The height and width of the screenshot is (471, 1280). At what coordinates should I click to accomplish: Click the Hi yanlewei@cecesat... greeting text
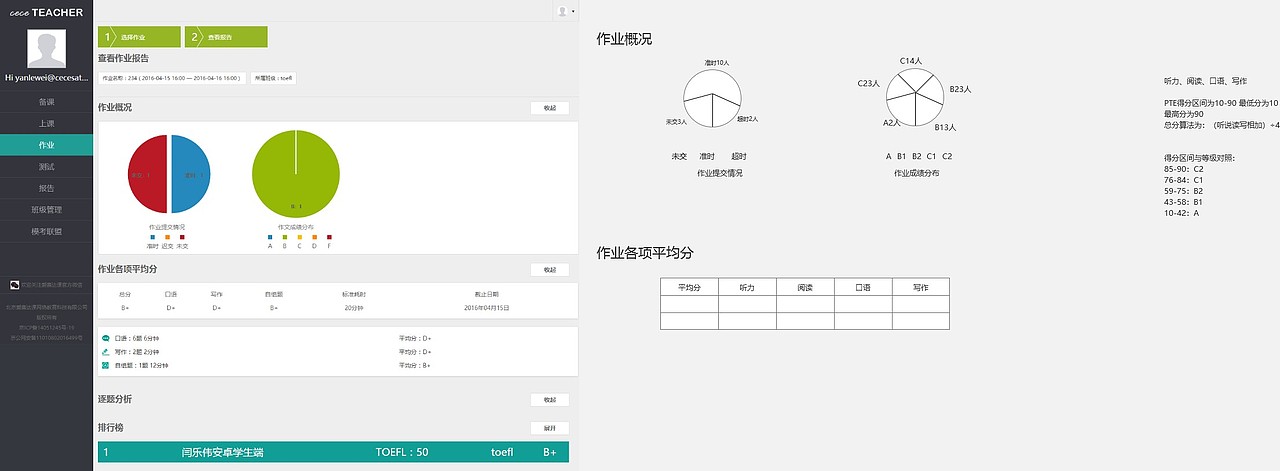(x=46, y=77)
